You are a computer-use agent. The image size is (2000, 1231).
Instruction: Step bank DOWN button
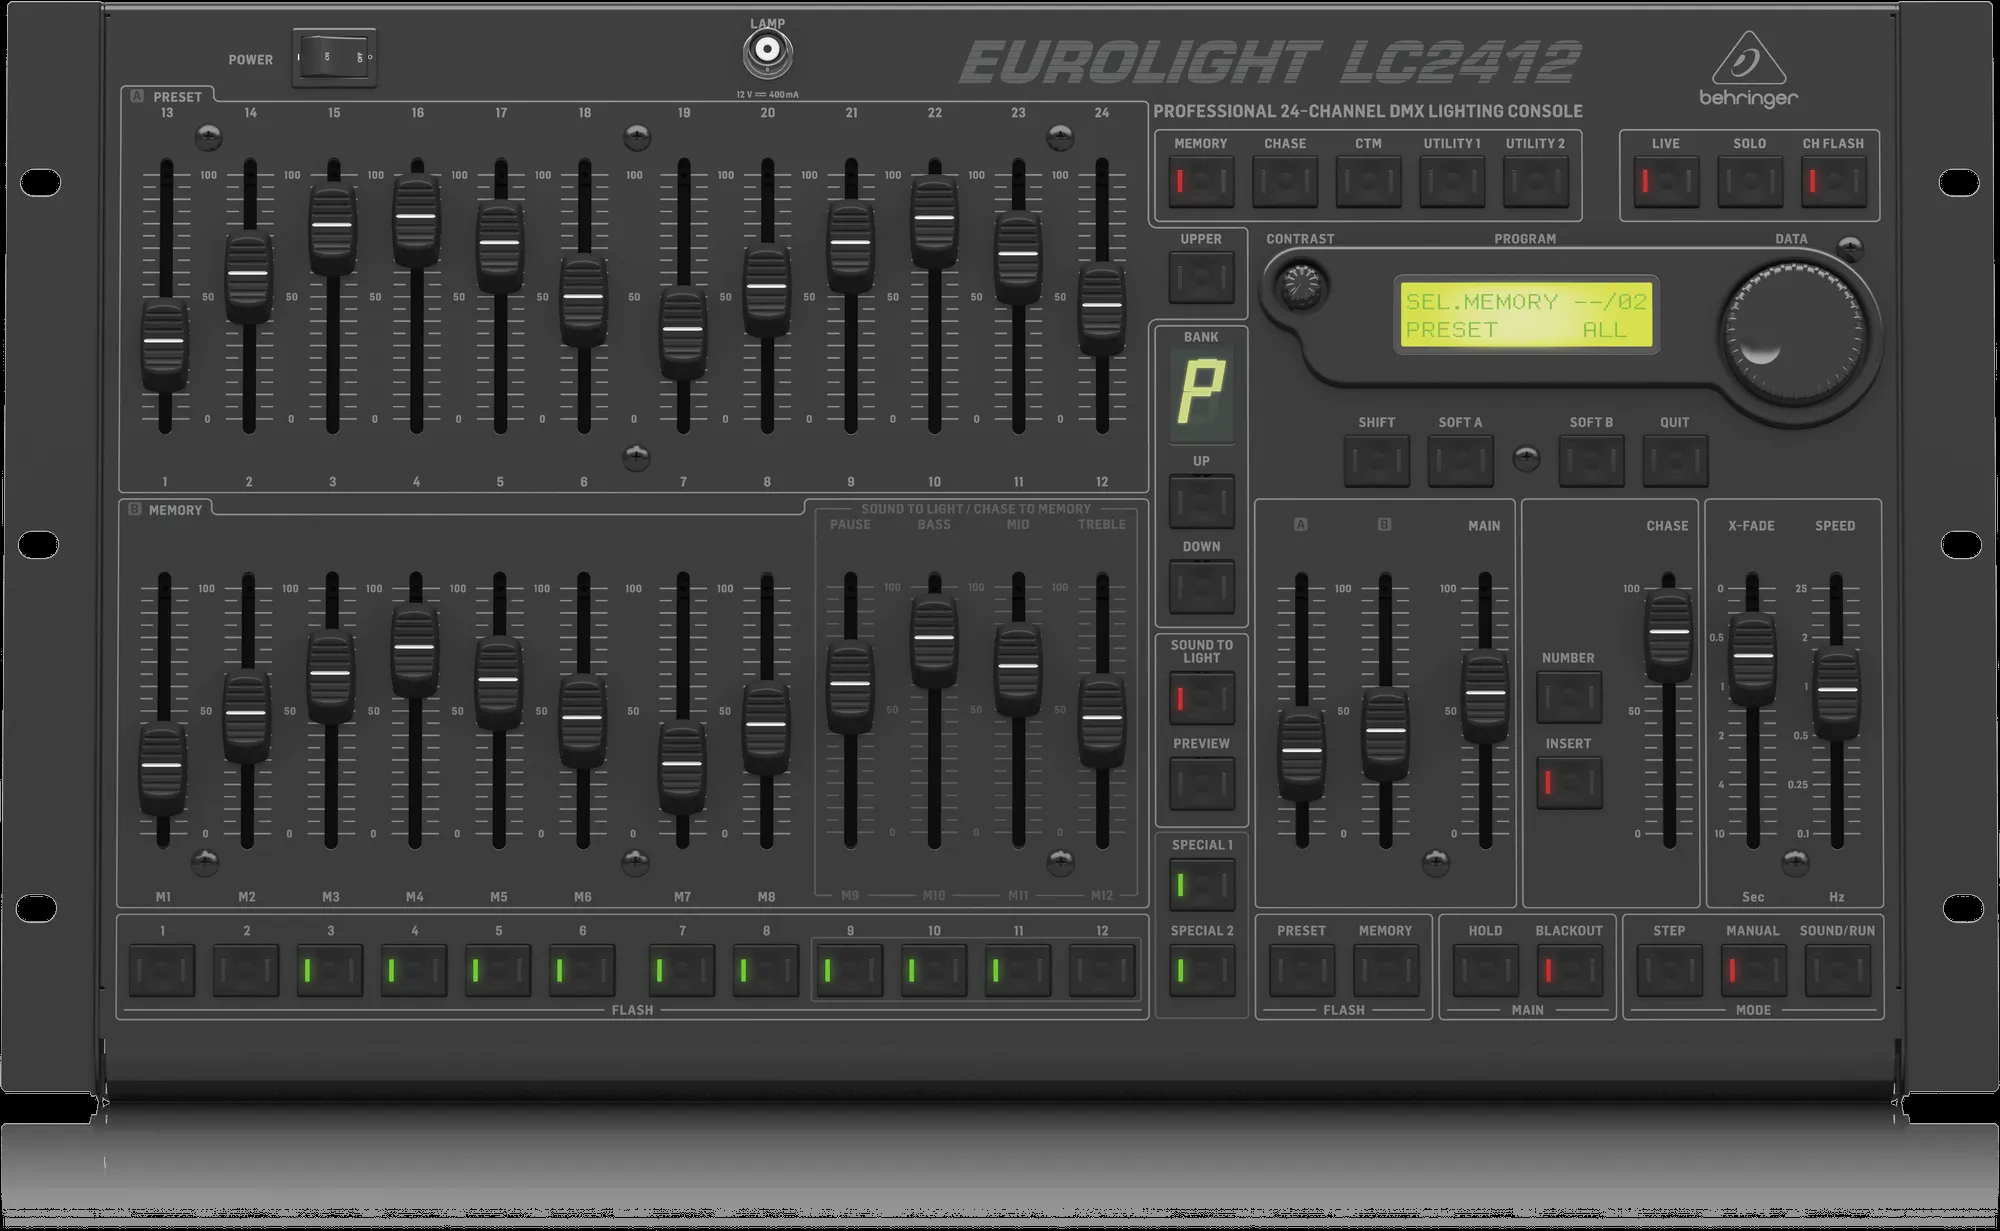click(1201, 585)
